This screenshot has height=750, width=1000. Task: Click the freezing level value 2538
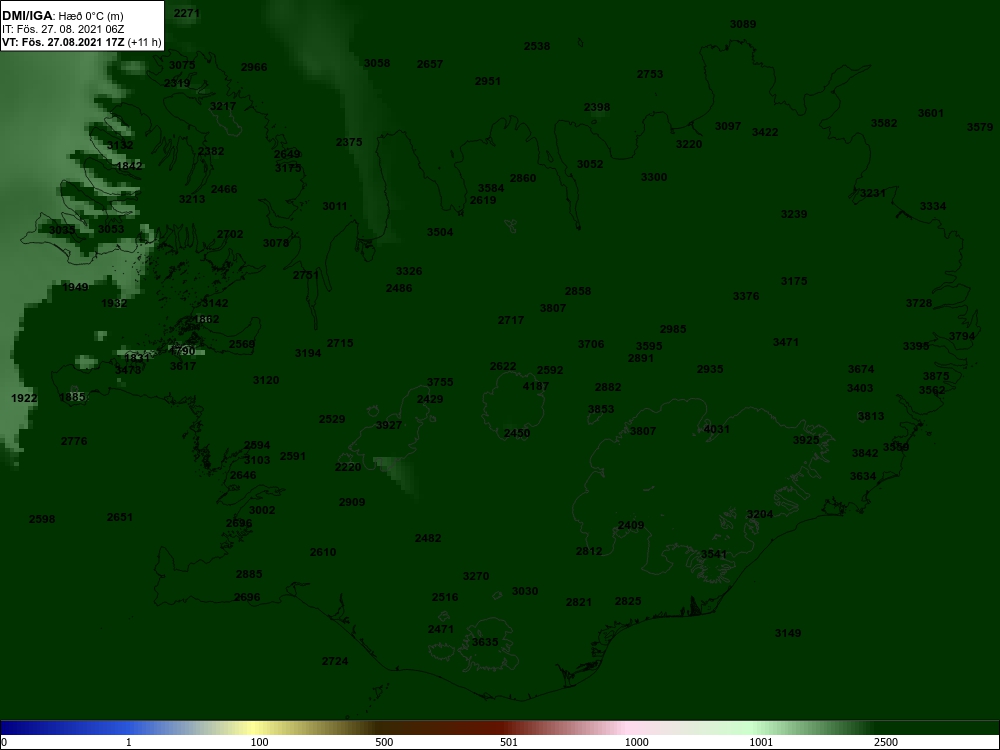coord(537,46)
